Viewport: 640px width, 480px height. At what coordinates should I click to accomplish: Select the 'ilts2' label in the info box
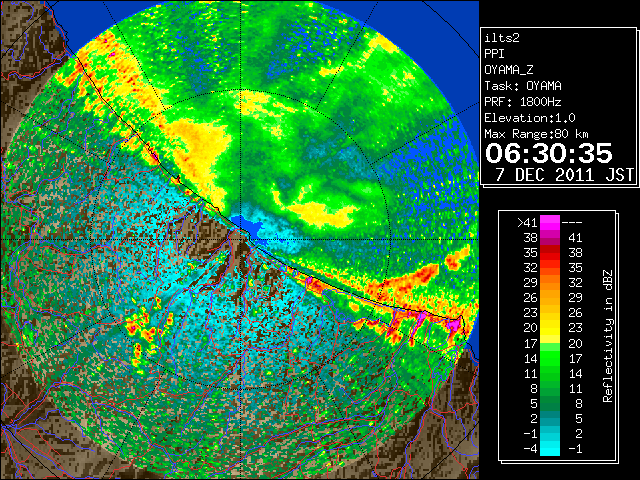tap(502, 38)
